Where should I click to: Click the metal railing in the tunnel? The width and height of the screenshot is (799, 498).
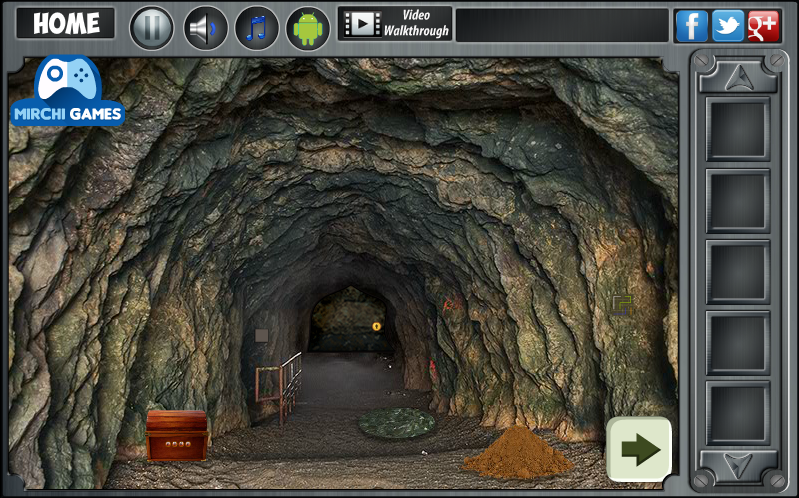pyautogui.click(x=279, y=386)
